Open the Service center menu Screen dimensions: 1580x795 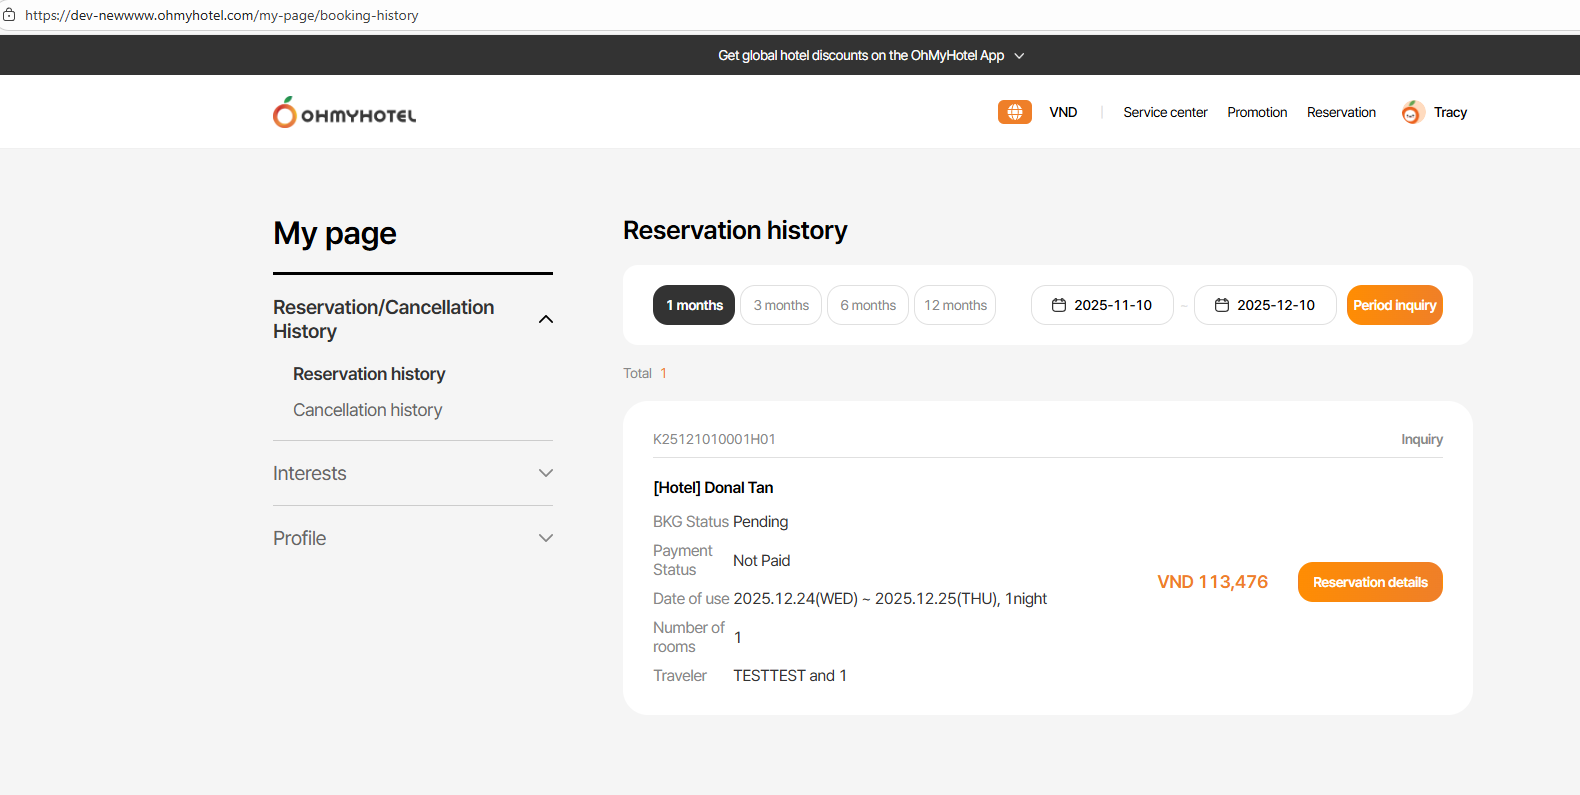(1165, 112)
